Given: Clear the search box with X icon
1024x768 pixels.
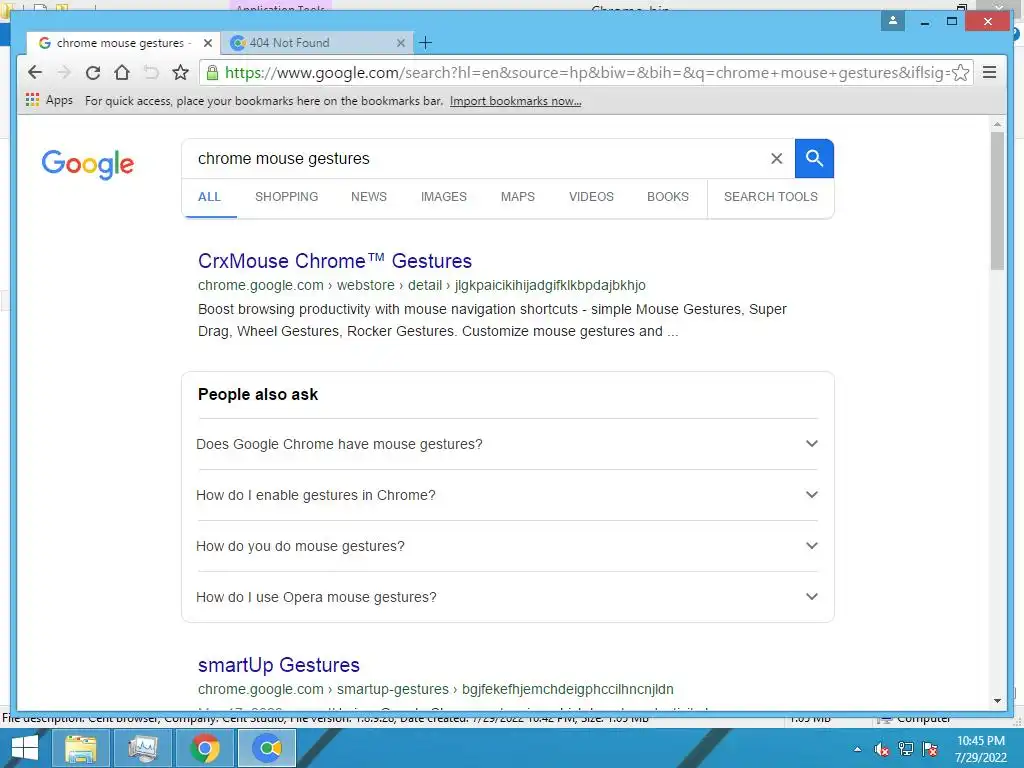Looking at the screenshot, I should 776,158.
